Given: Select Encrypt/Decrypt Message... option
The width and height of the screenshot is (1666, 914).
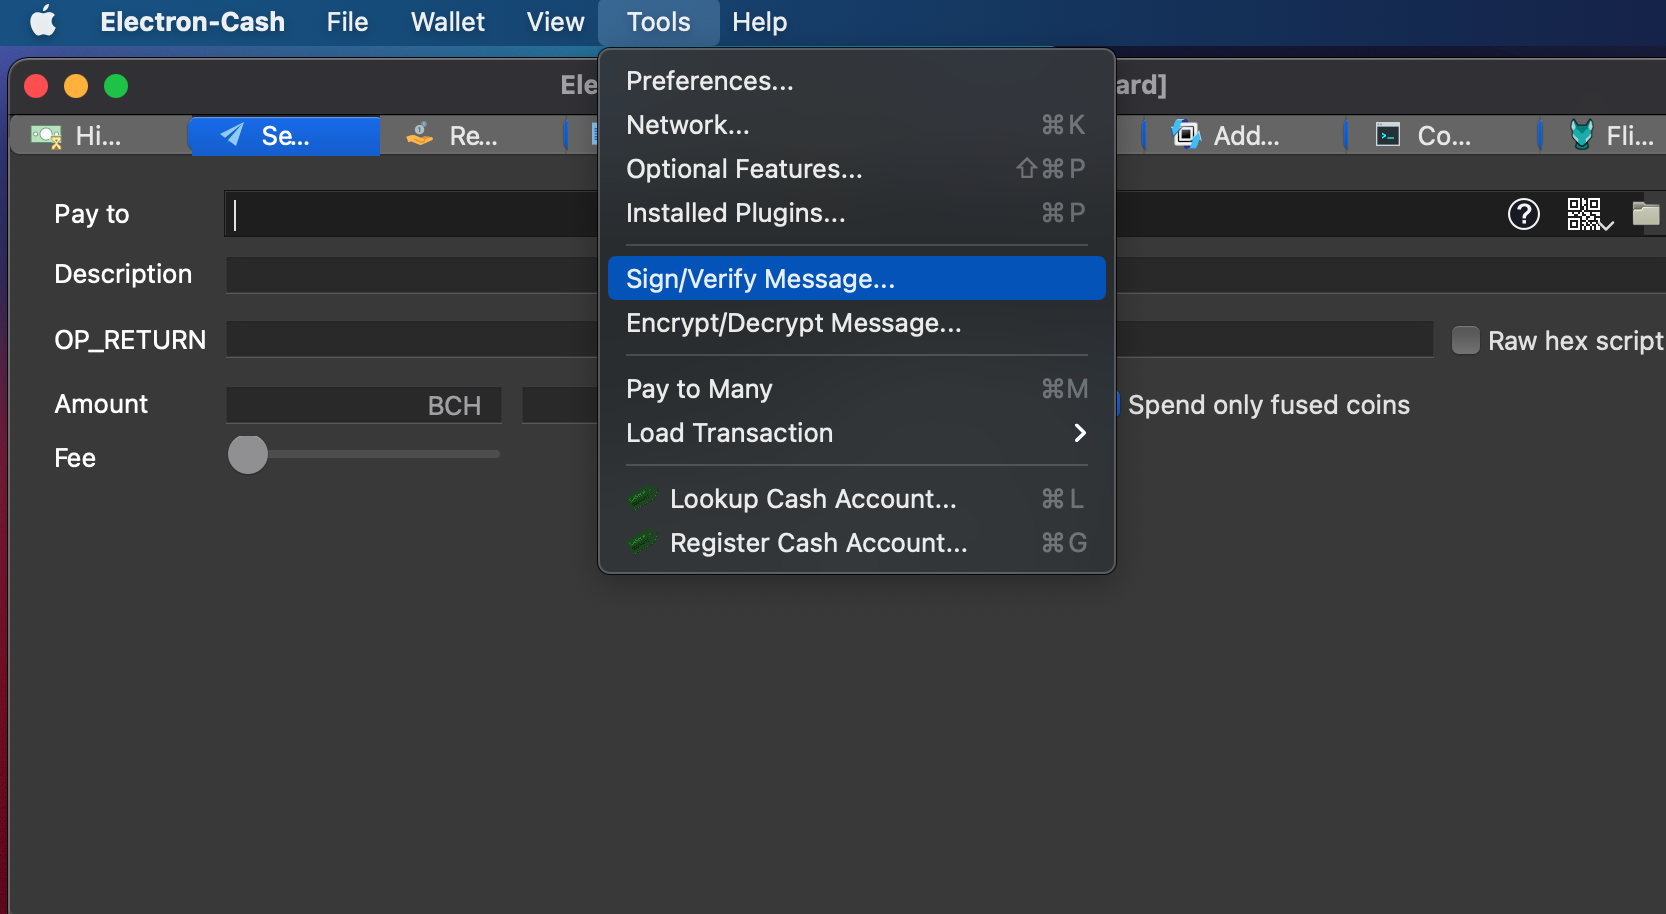Looking at the screenshot, I should point(856,323).
